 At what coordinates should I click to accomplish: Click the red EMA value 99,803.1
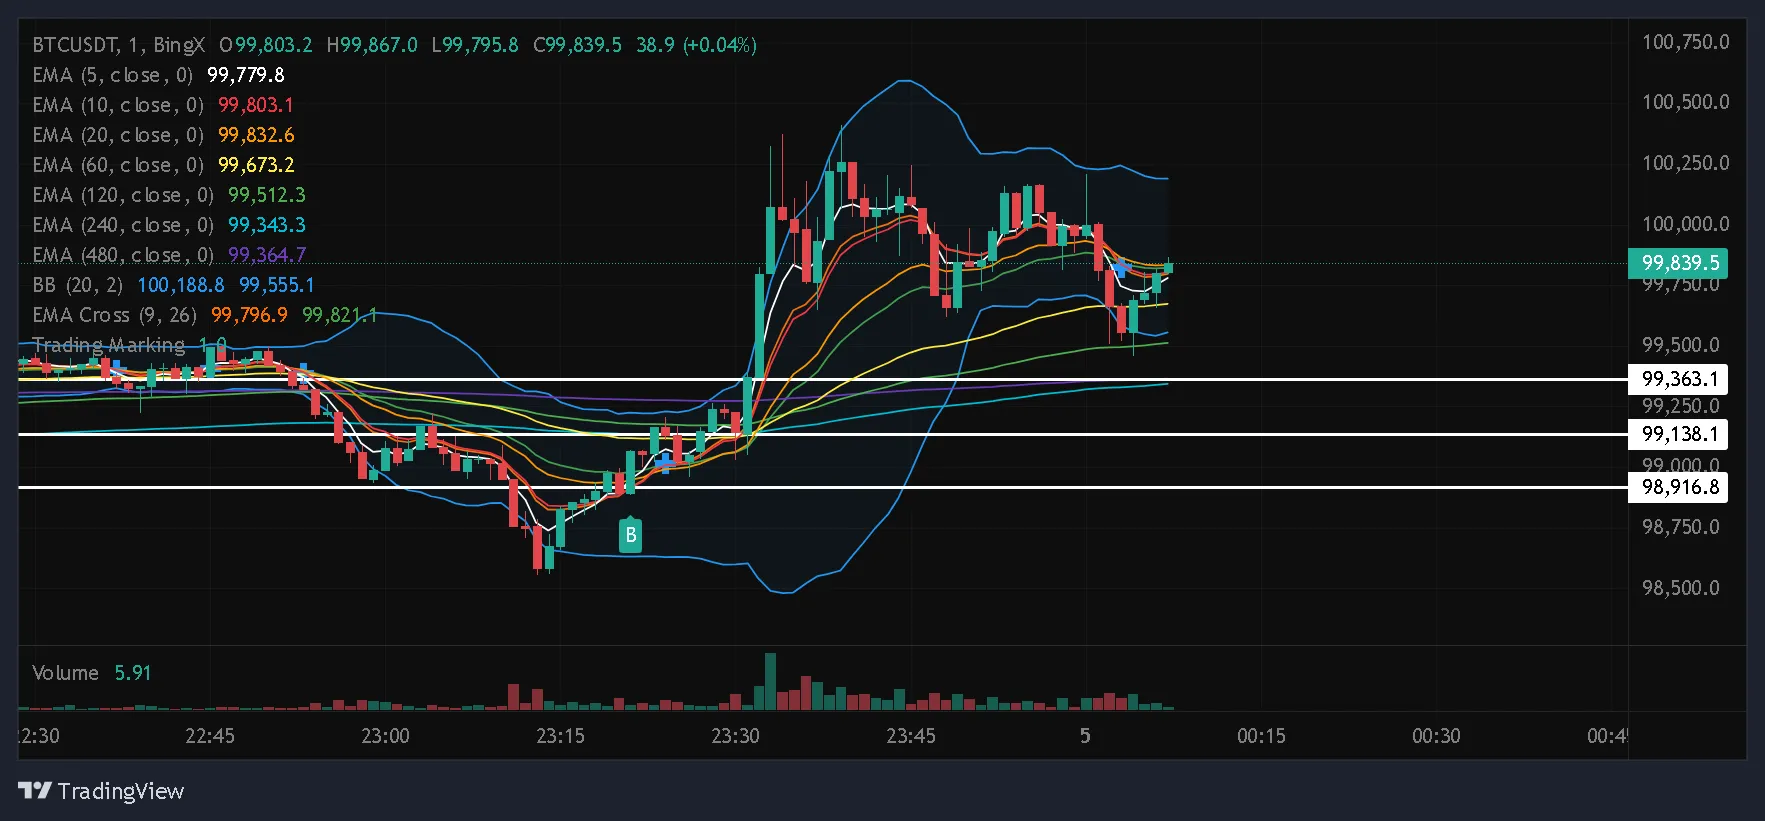(256, 105)
